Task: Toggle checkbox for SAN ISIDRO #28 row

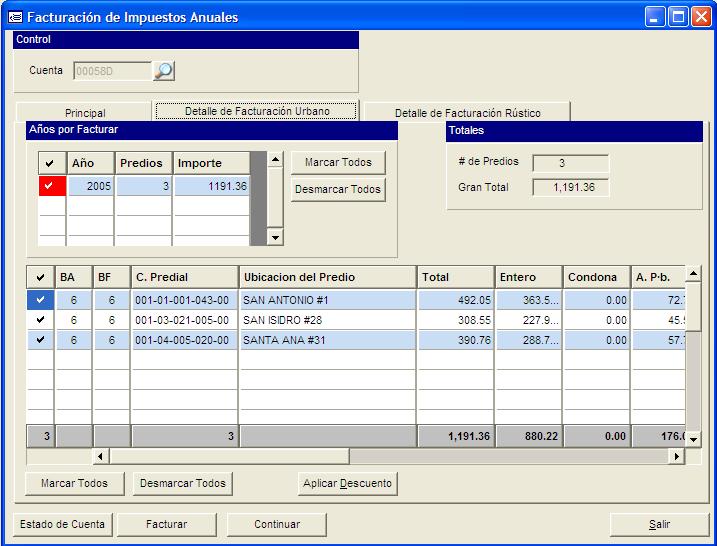Action: point(40,320)
